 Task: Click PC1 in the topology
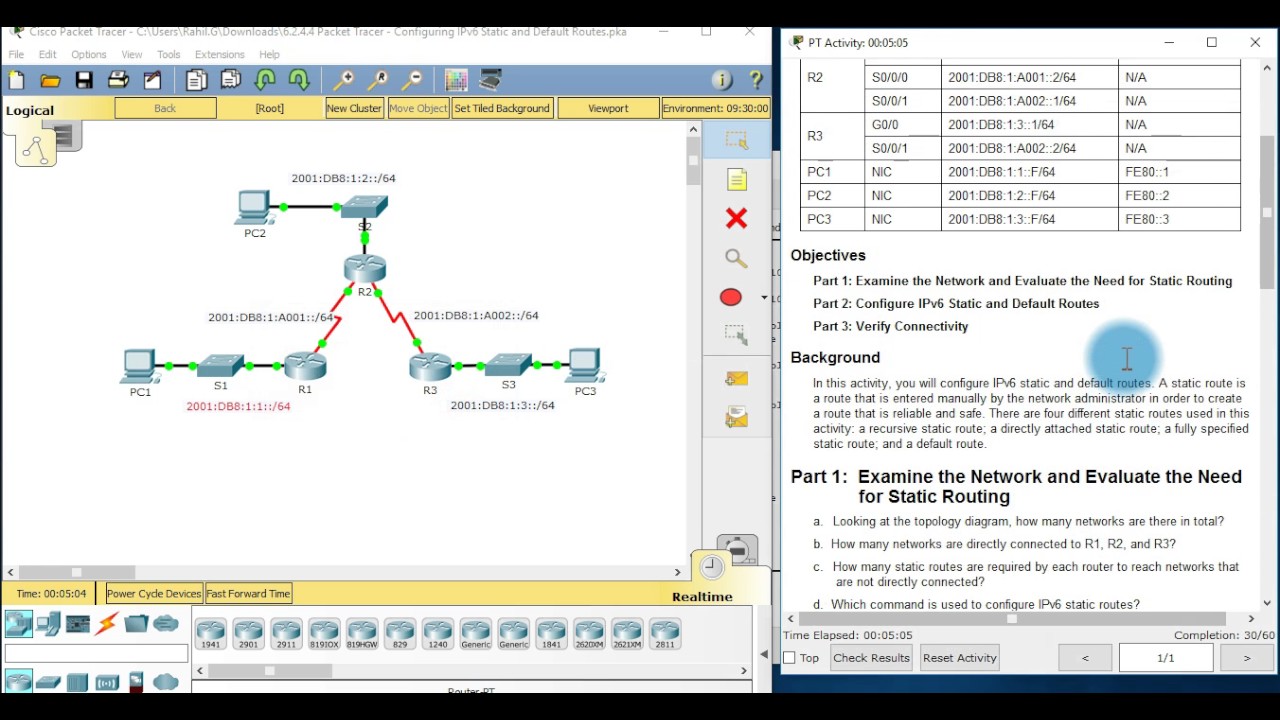(x=139, y=366)
